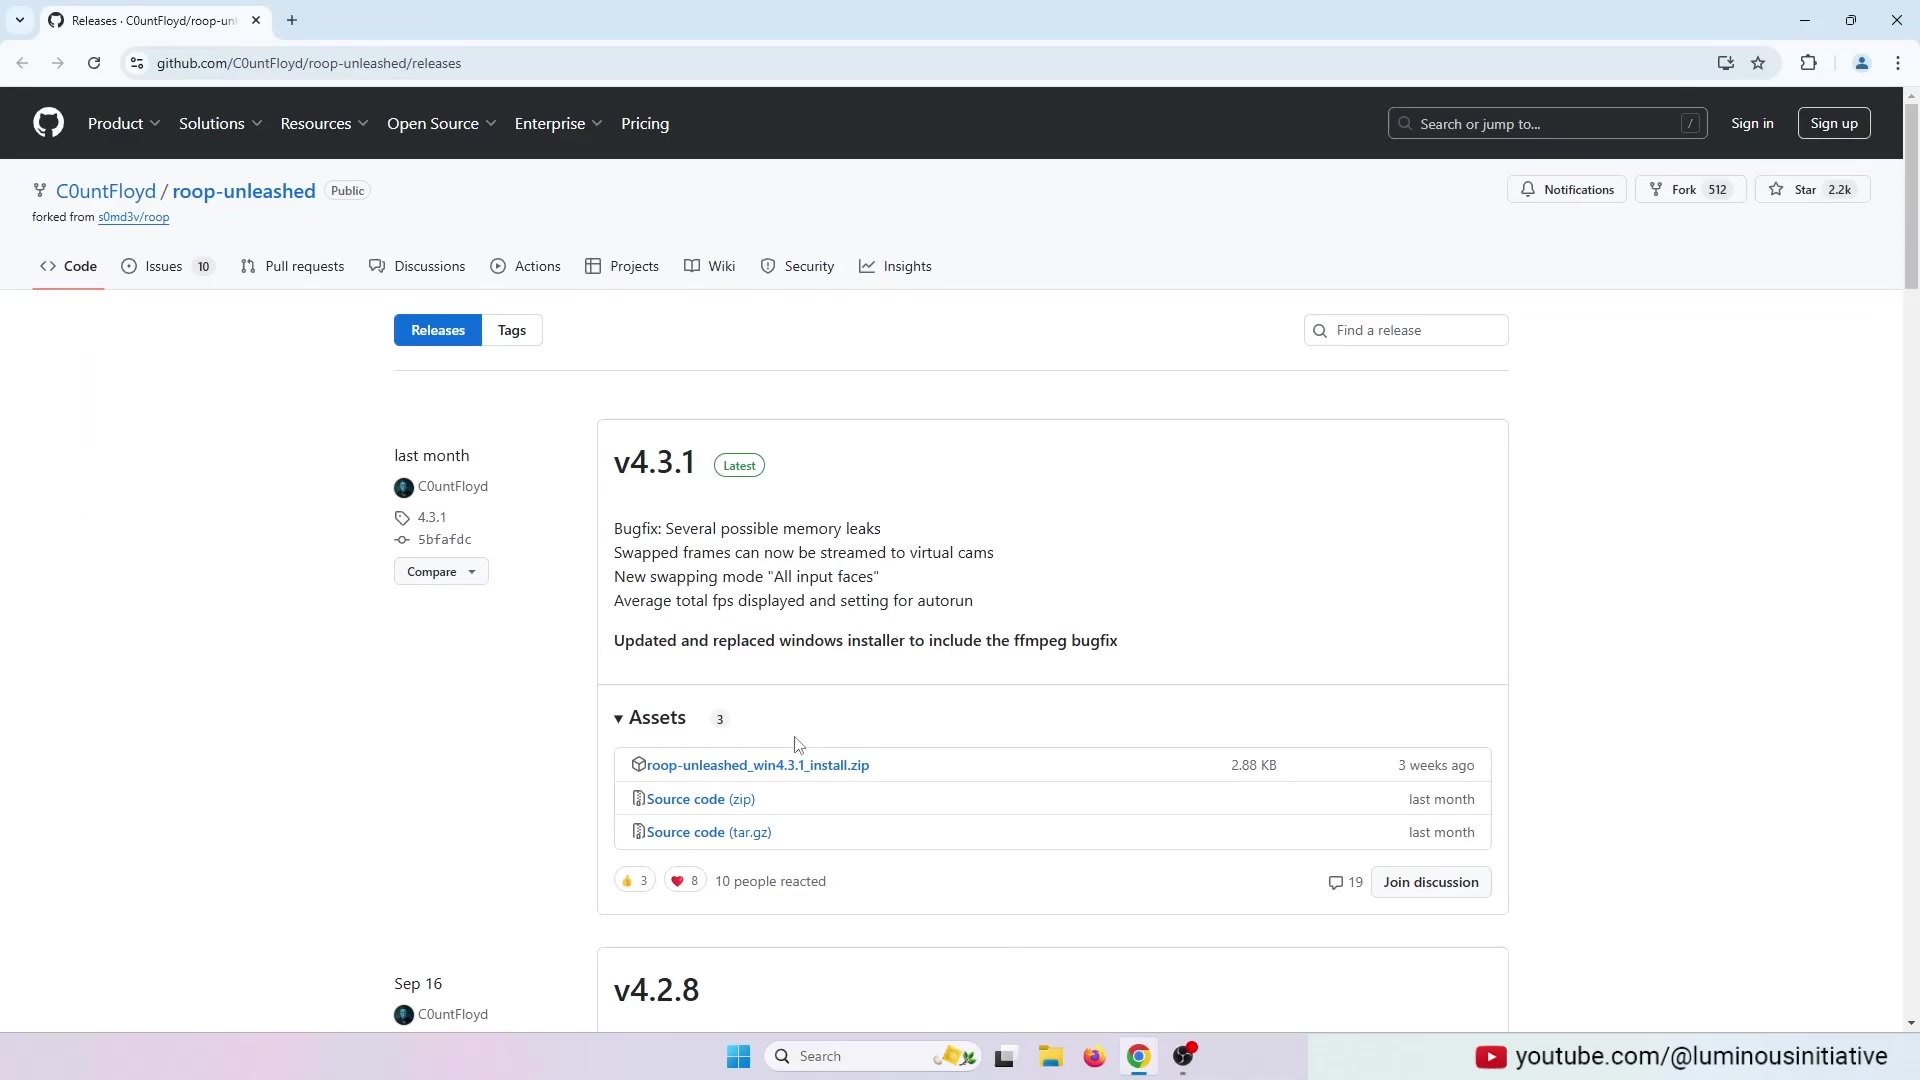
Task: Click the Join discussion button
Action: [1430, 882]
